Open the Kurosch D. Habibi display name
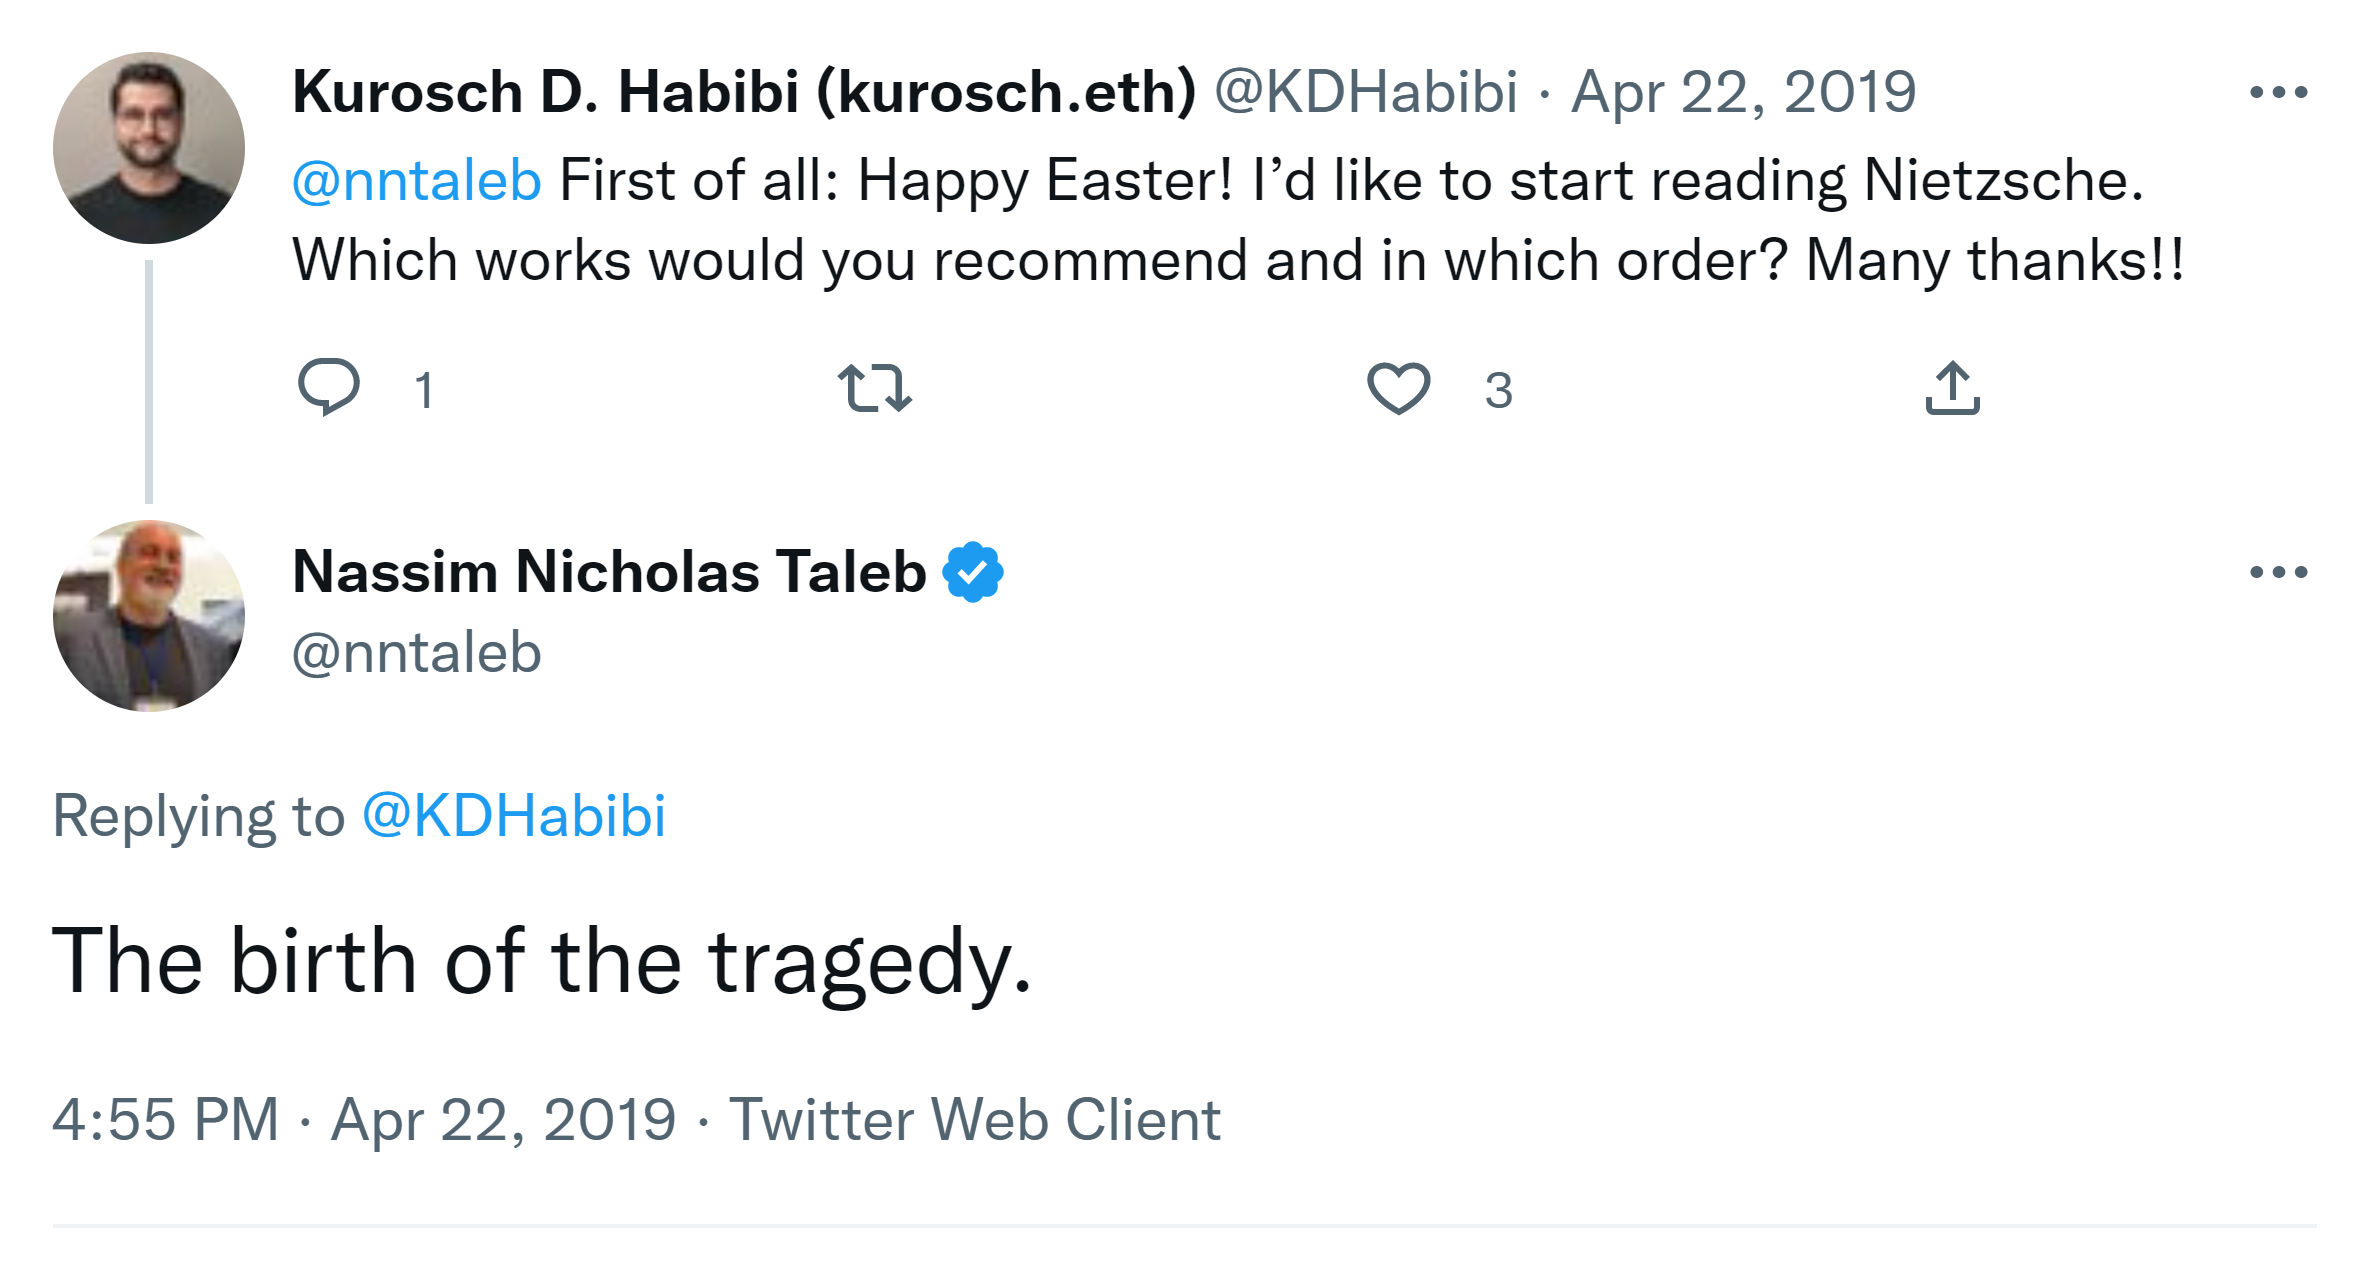This screenshot has width=2367, height=1261. coord(743,93)
